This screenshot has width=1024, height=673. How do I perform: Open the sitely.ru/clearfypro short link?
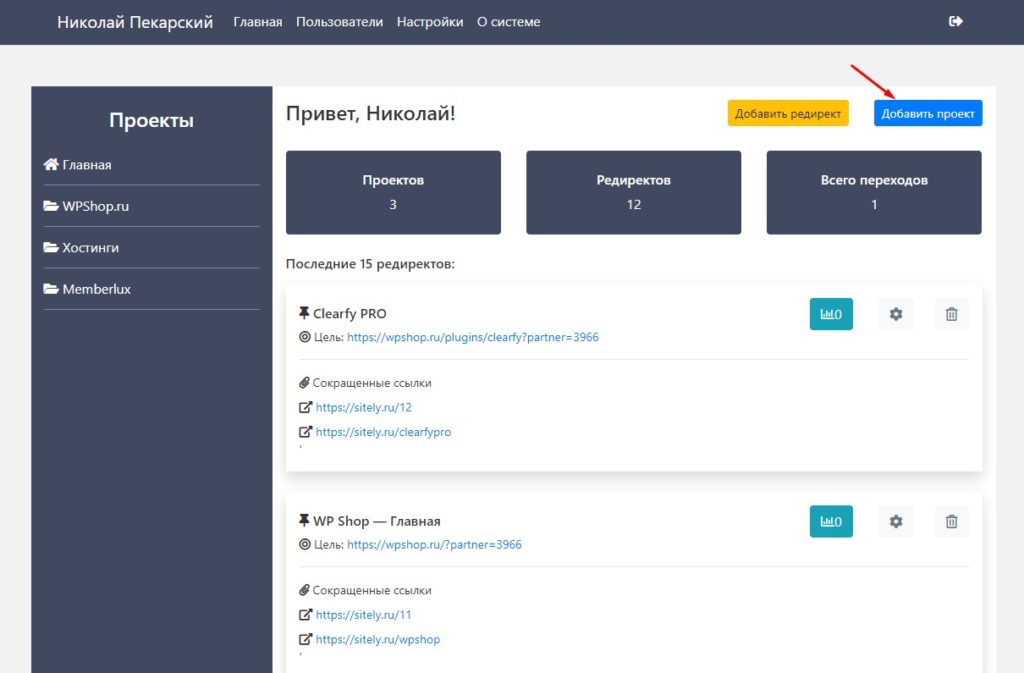[383, 432]
